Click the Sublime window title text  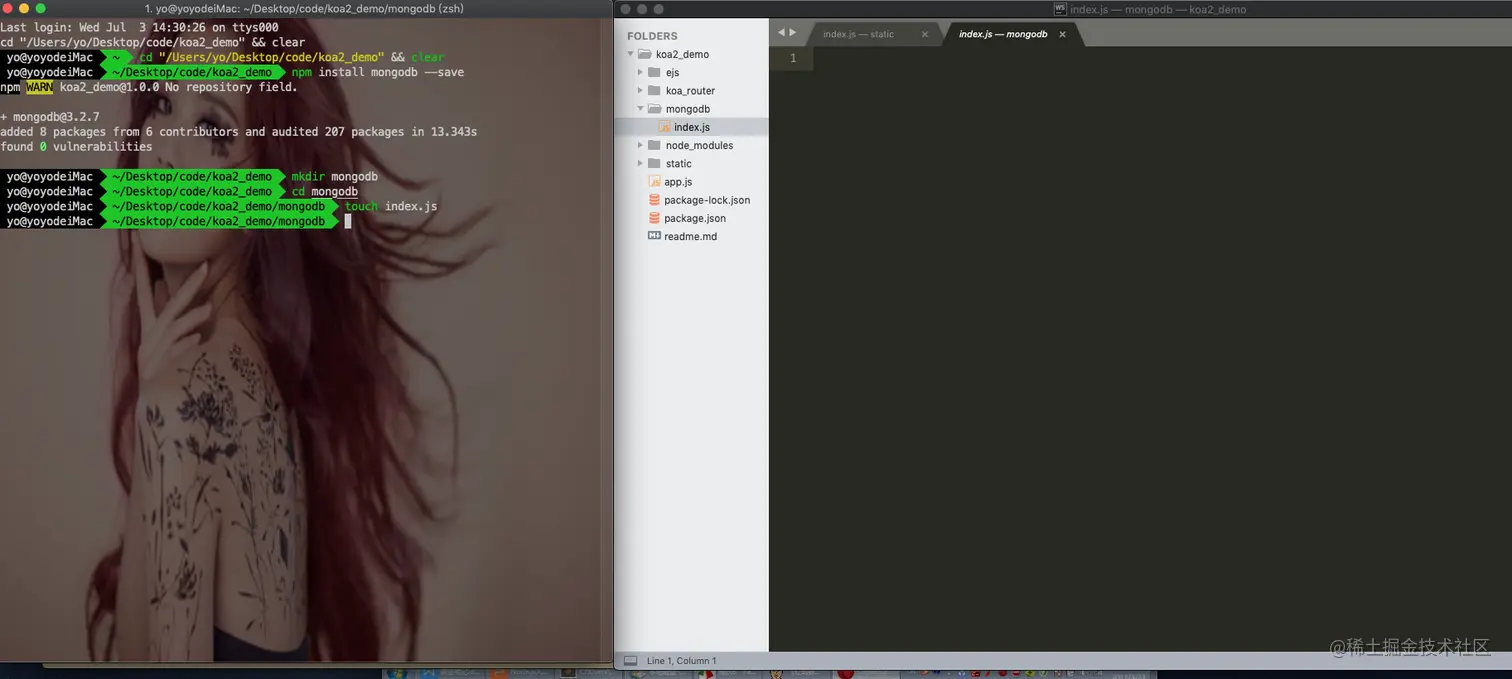(x=1158, y=9)
